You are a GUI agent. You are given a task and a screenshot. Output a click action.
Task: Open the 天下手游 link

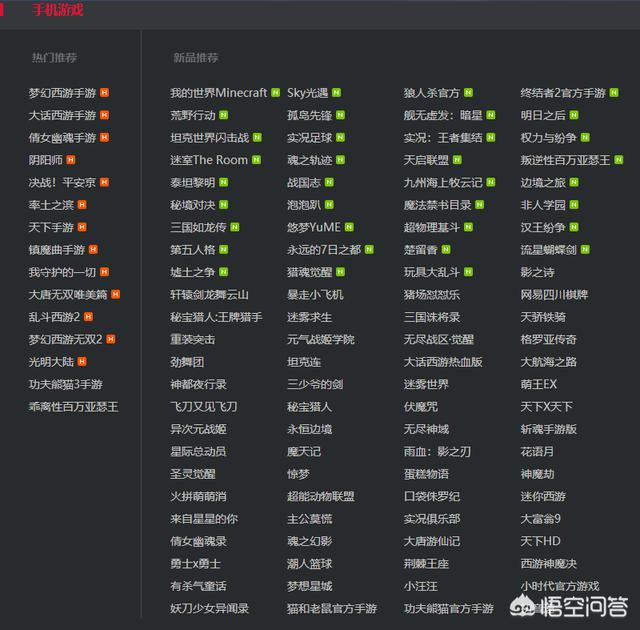pos(51,227)
